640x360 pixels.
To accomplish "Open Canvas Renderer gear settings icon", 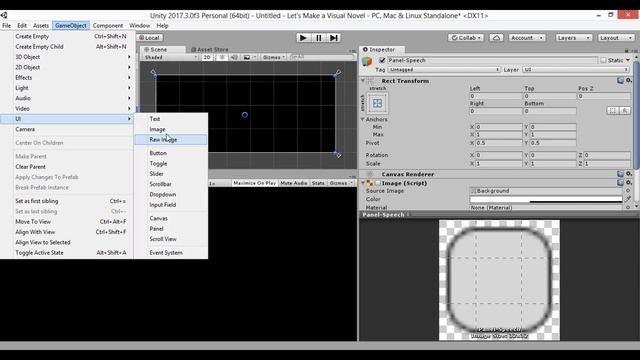I will pos(629,174).
